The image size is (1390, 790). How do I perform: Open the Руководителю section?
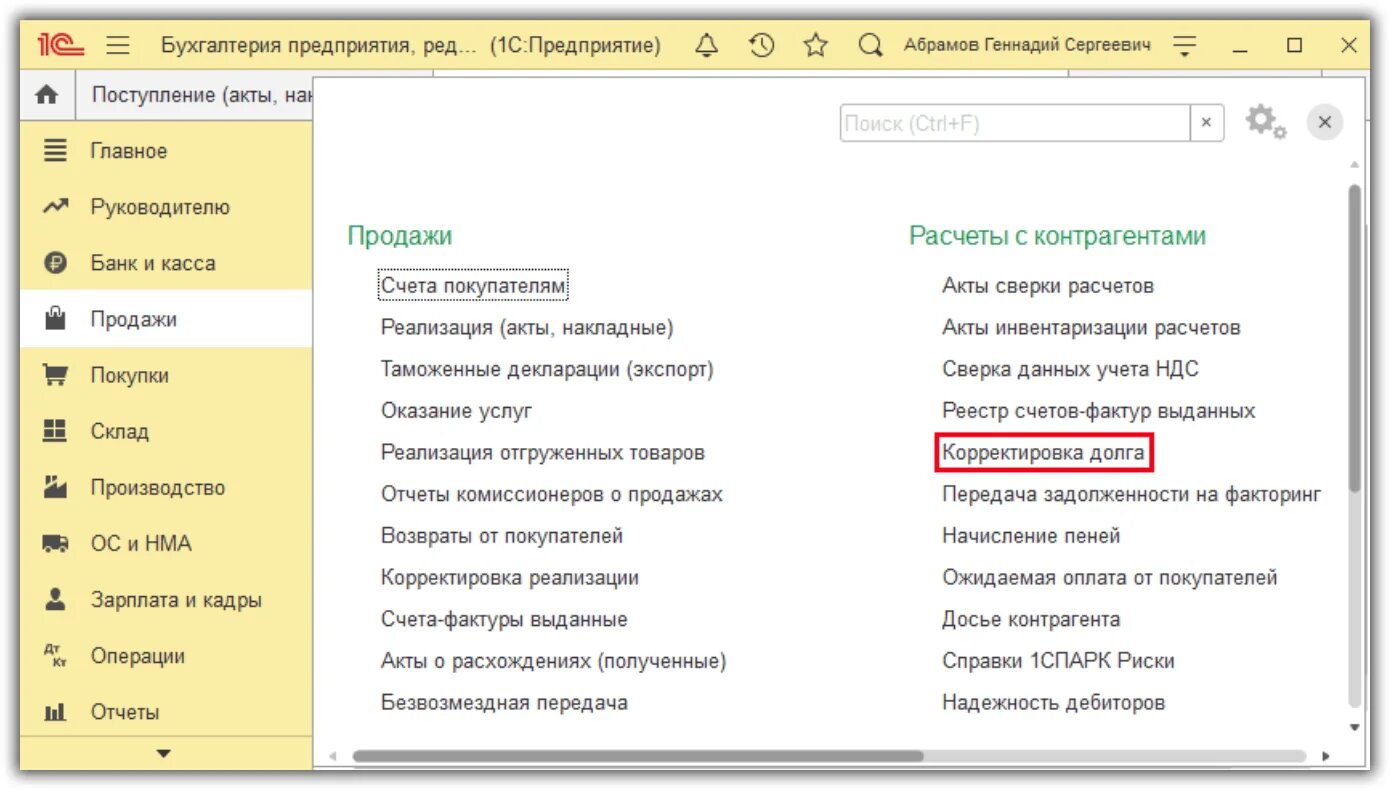166,207
